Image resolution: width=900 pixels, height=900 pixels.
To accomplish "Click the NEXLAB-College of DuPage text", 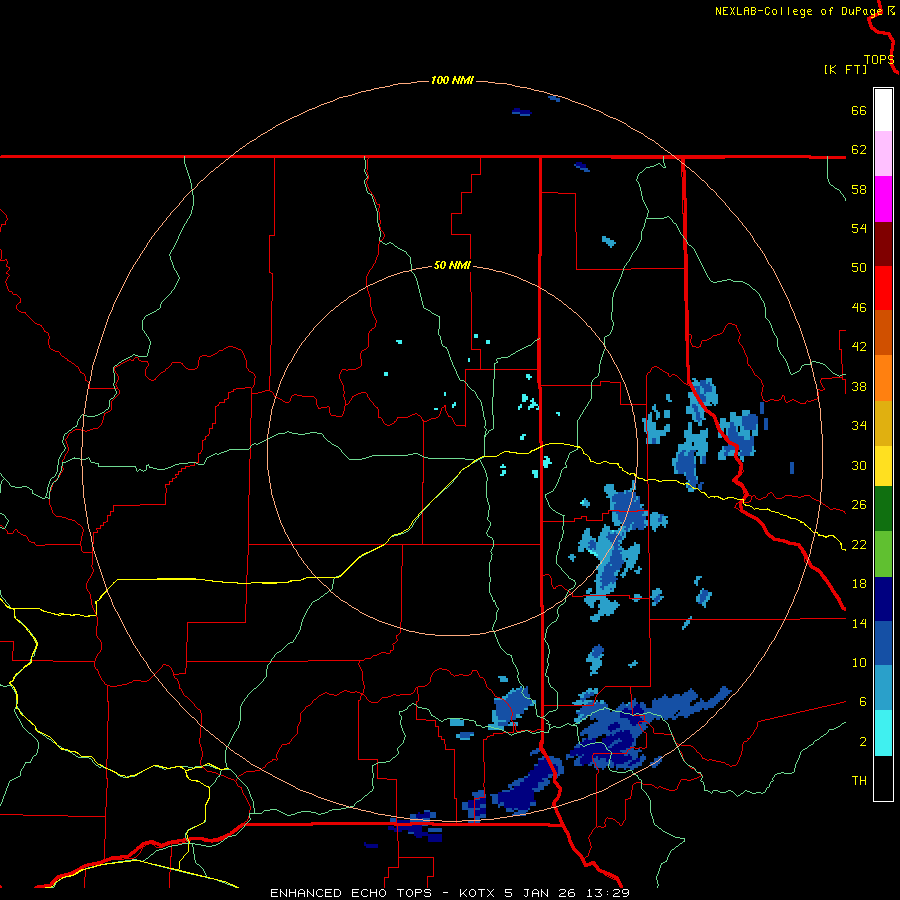I will [801, 11].
